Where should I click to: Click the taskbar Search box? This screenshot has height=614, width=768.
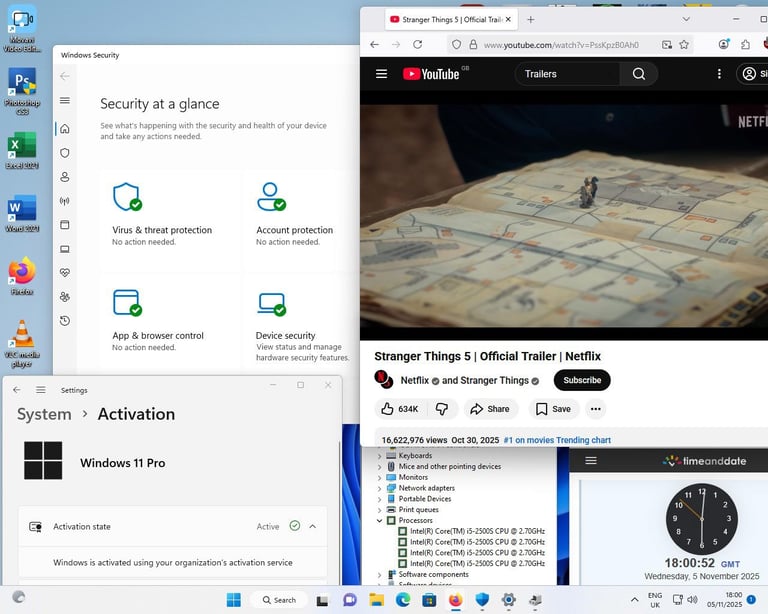click(x=279, y=600)
